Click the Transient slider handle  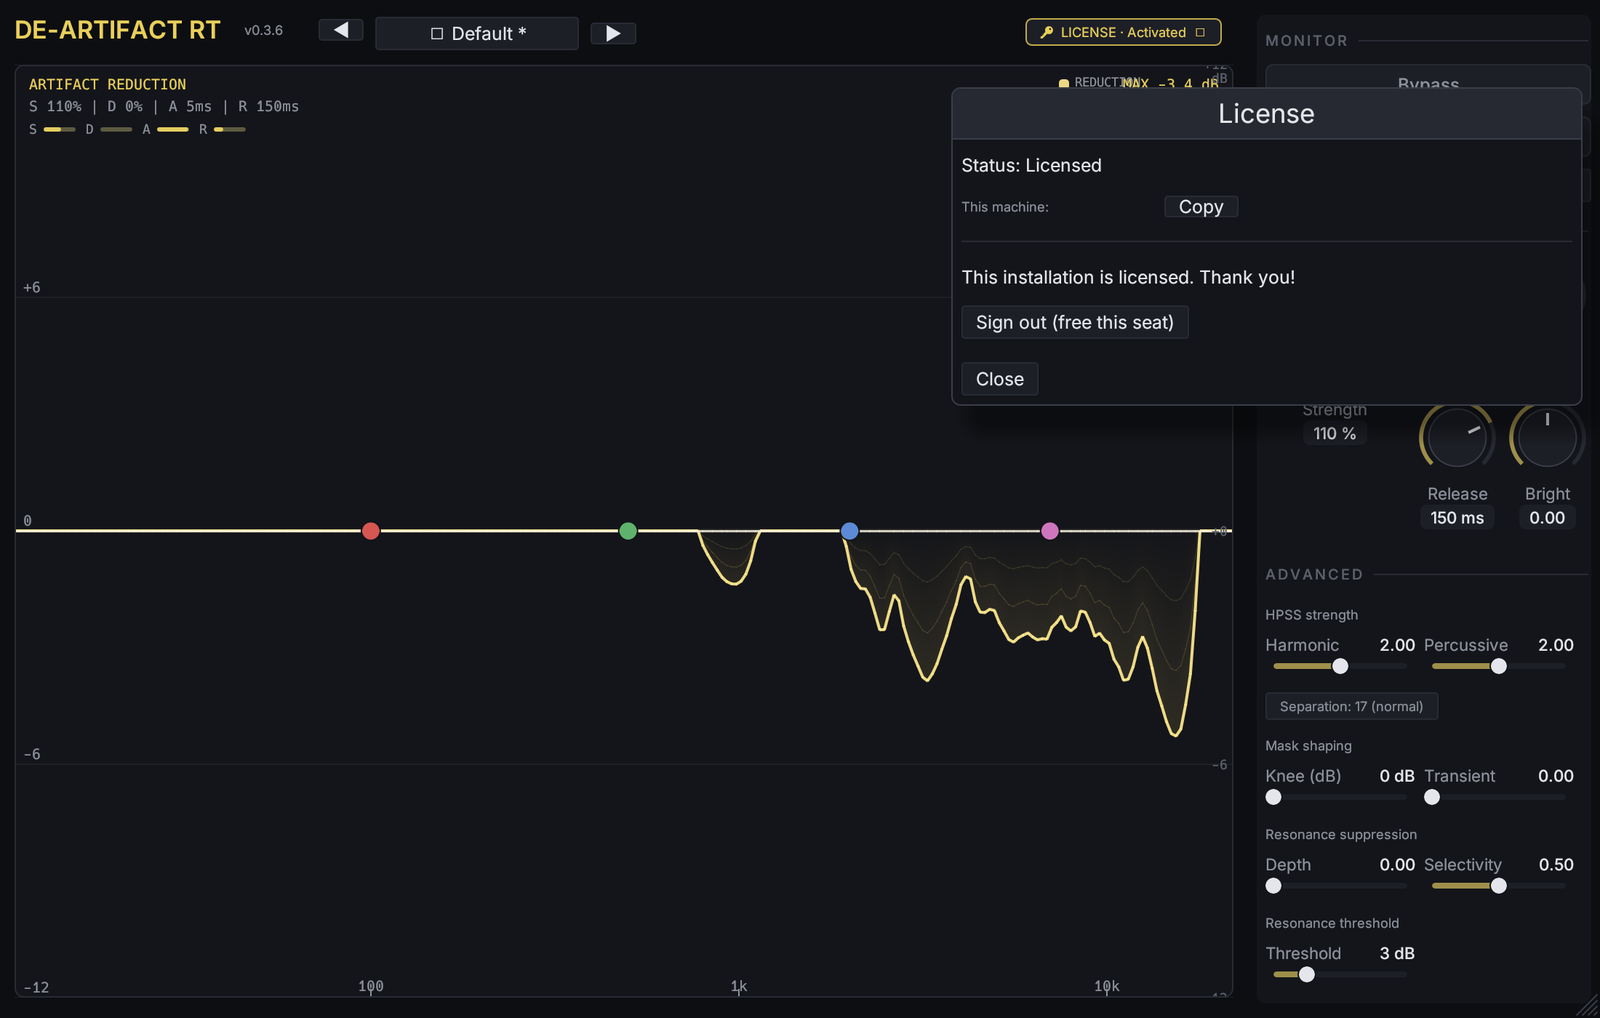1432,797
